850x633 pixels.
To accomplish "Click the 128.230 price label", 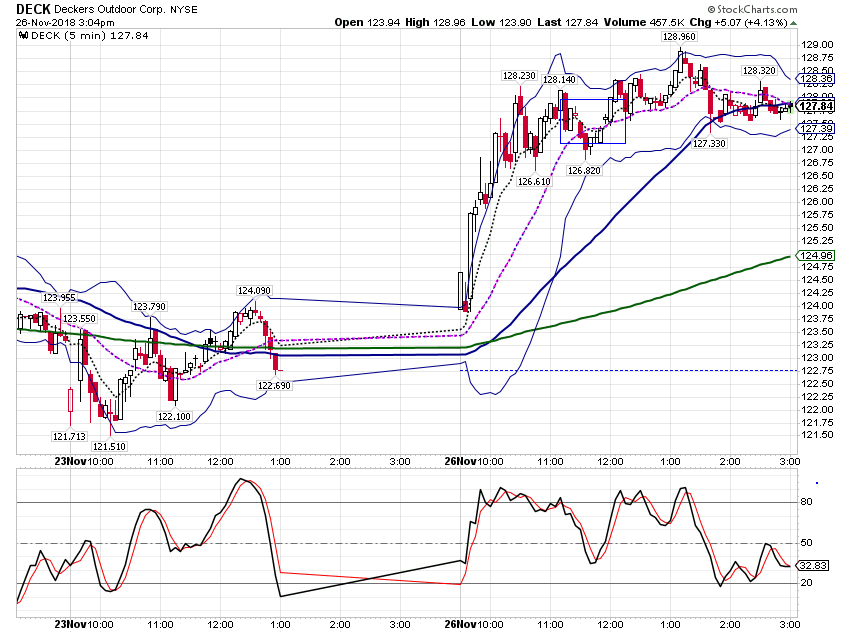I will pos(519,76).
